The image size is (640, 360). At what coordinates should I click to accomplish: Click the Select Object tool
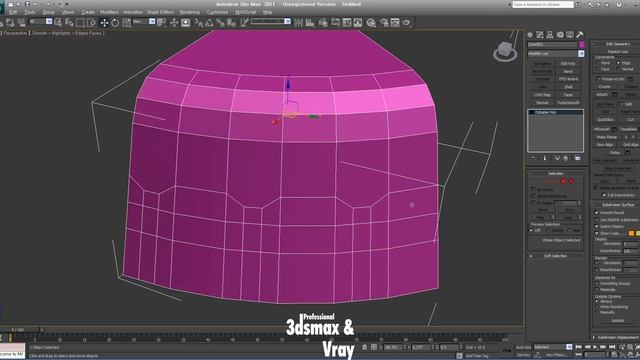[x=58, y=23]
